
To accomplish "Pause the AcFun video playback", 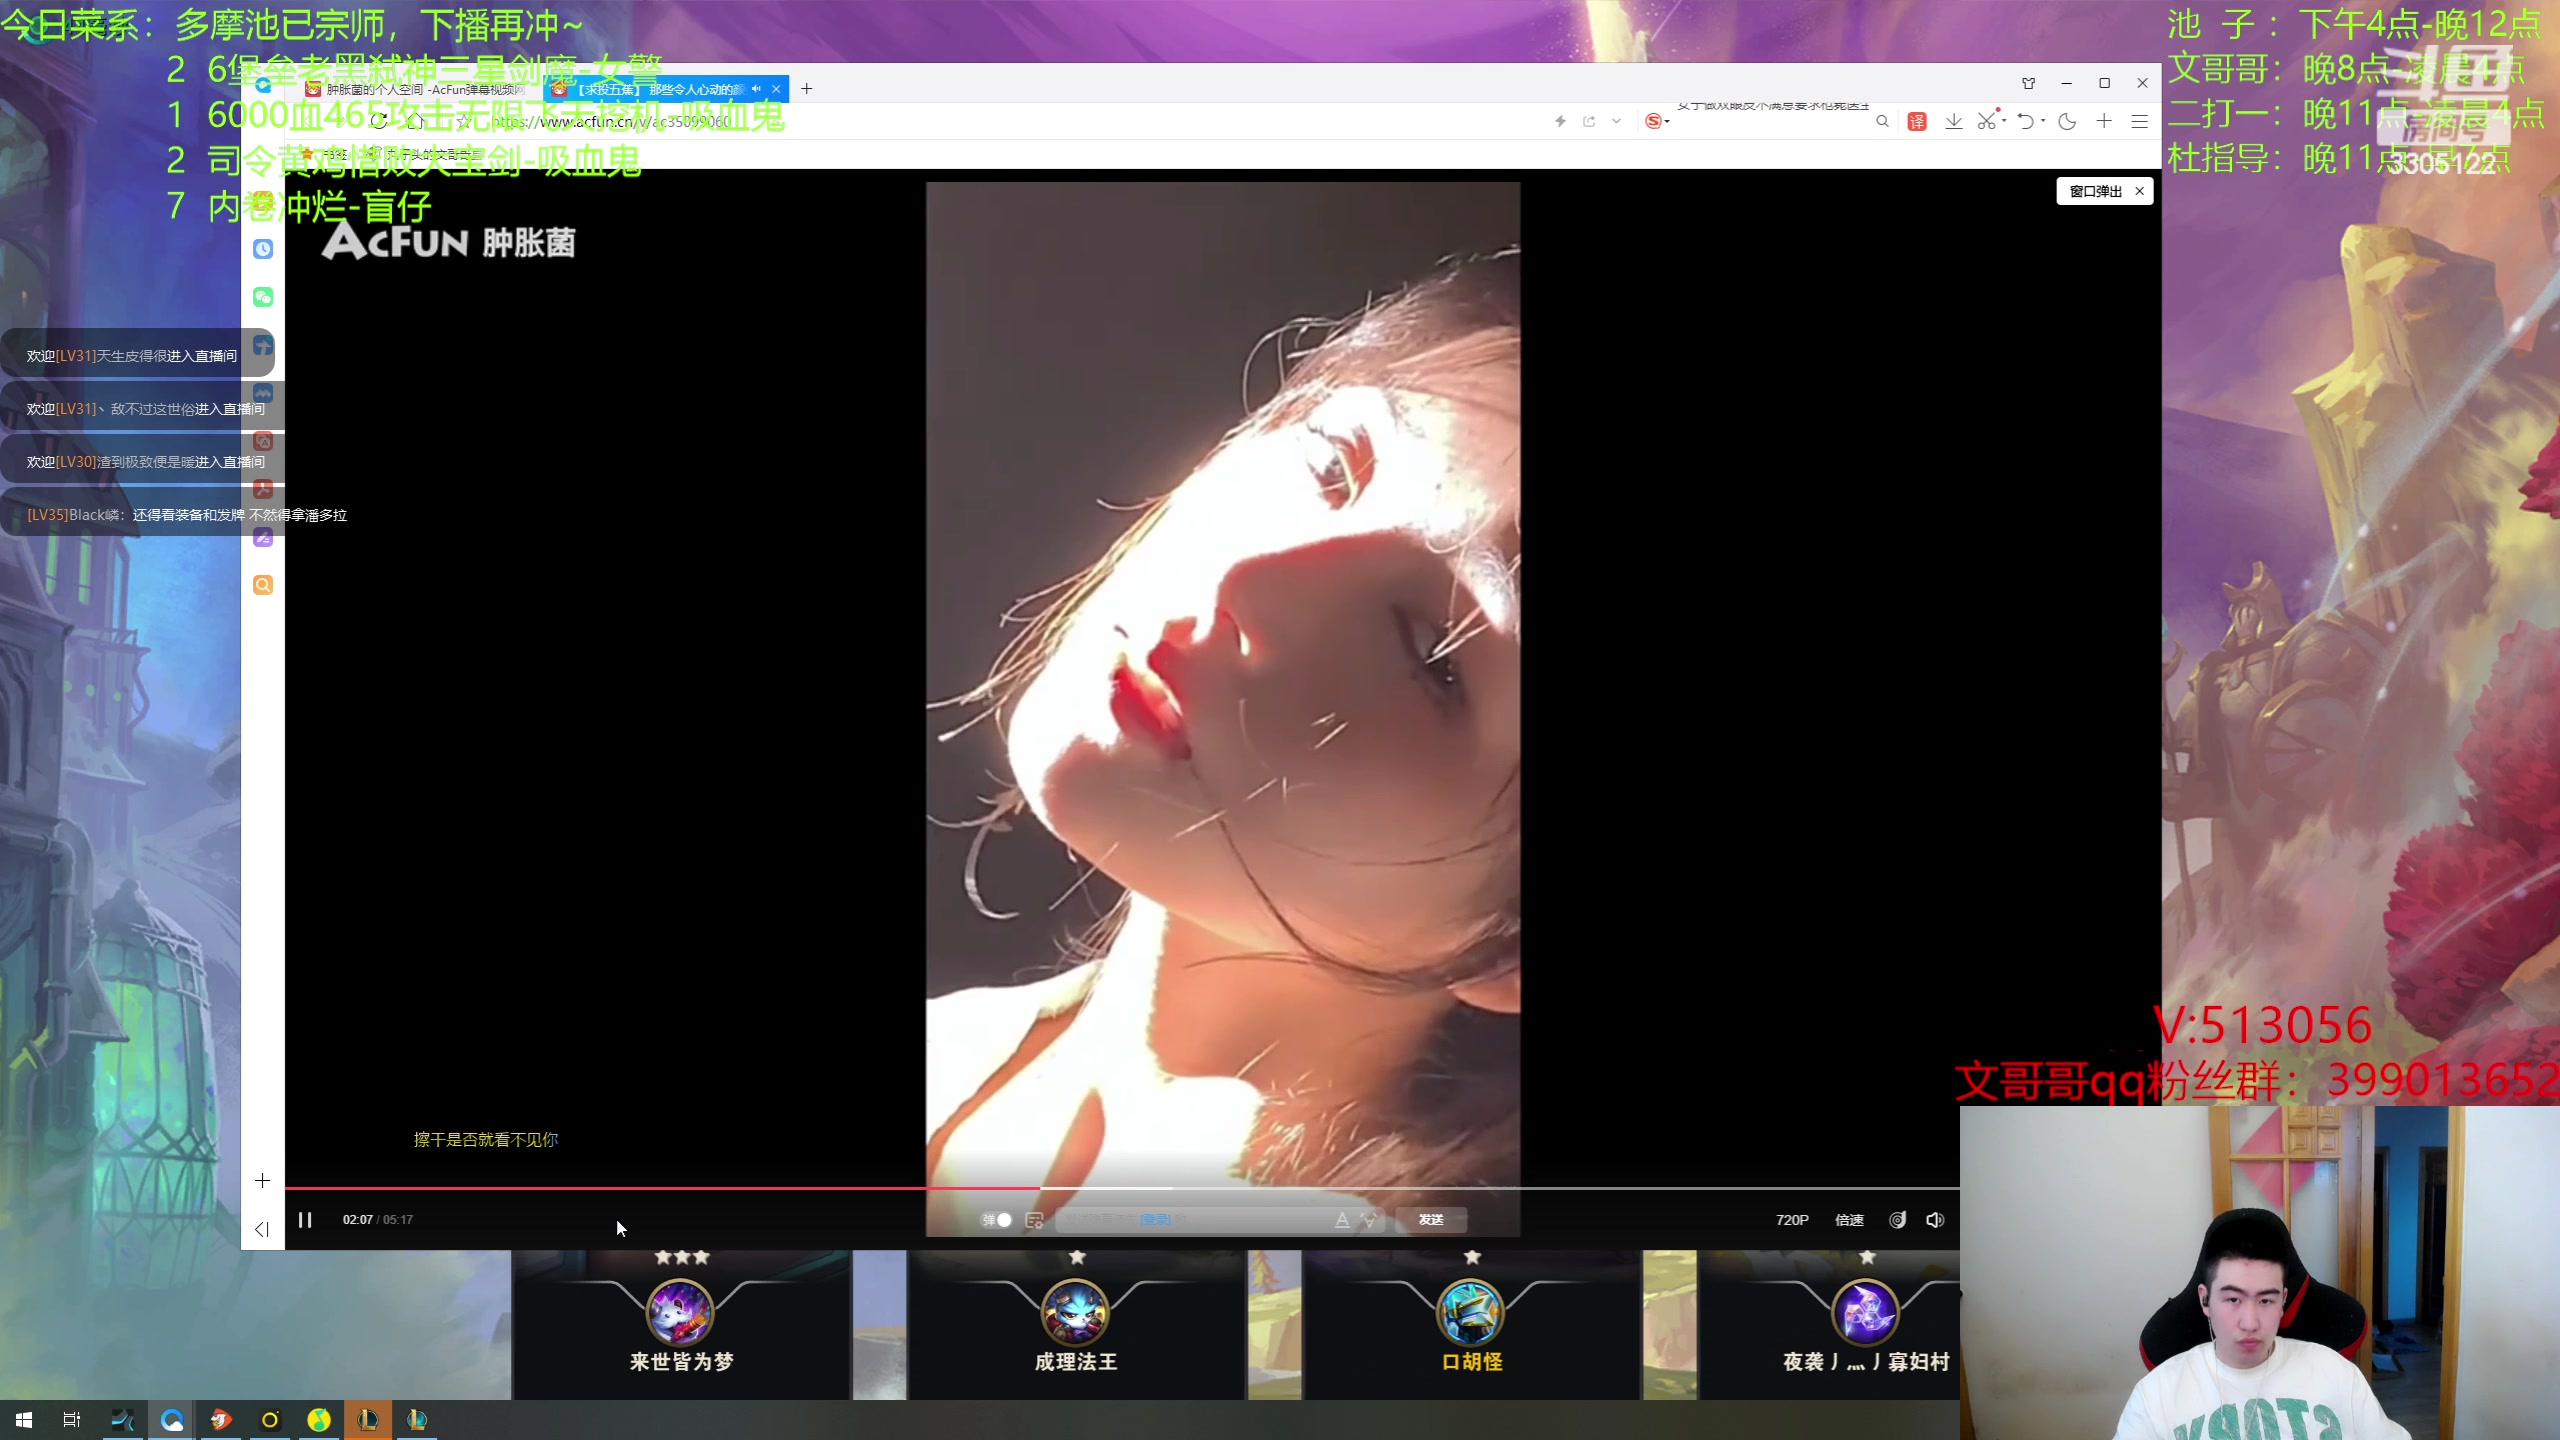I will click(x=305, y=1219).
